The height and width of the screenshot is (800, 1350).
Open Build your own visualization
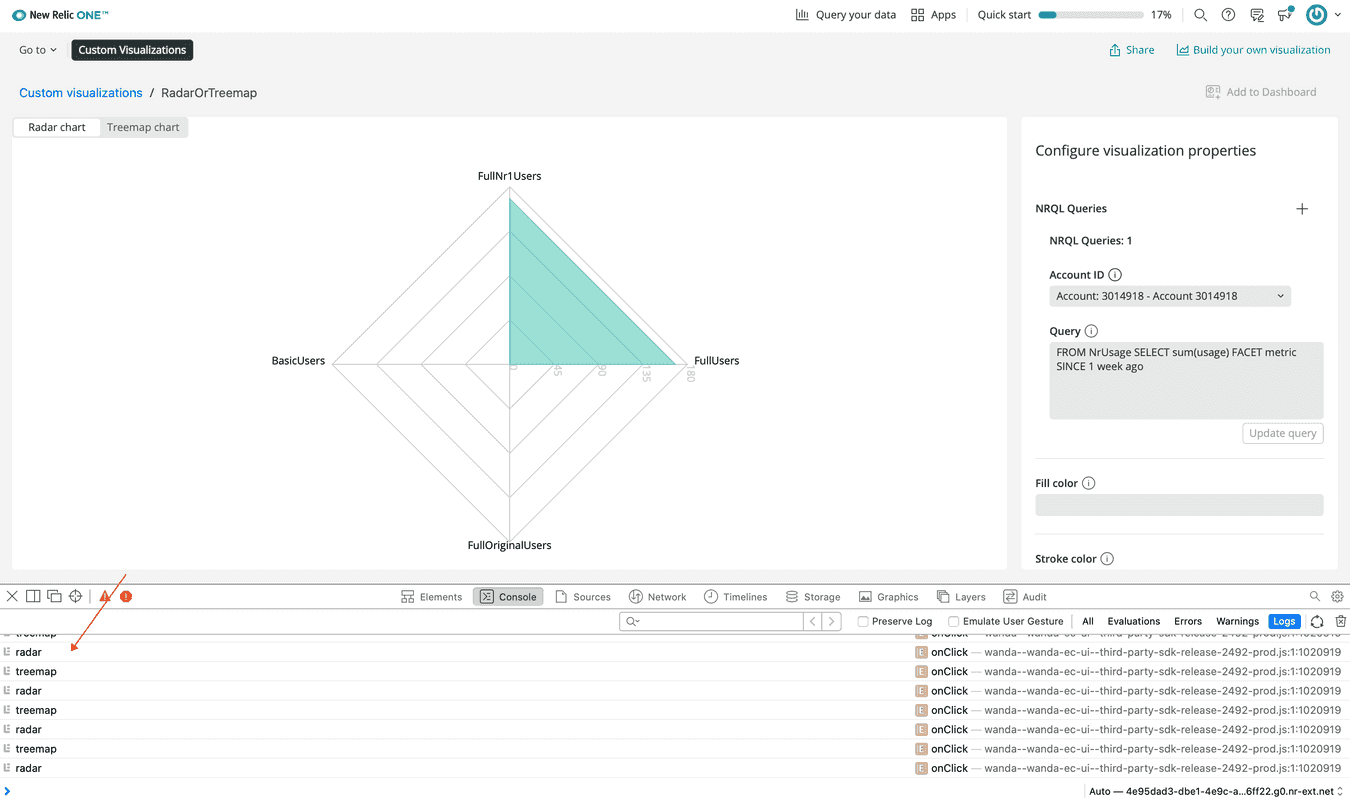coord(1253,50)
